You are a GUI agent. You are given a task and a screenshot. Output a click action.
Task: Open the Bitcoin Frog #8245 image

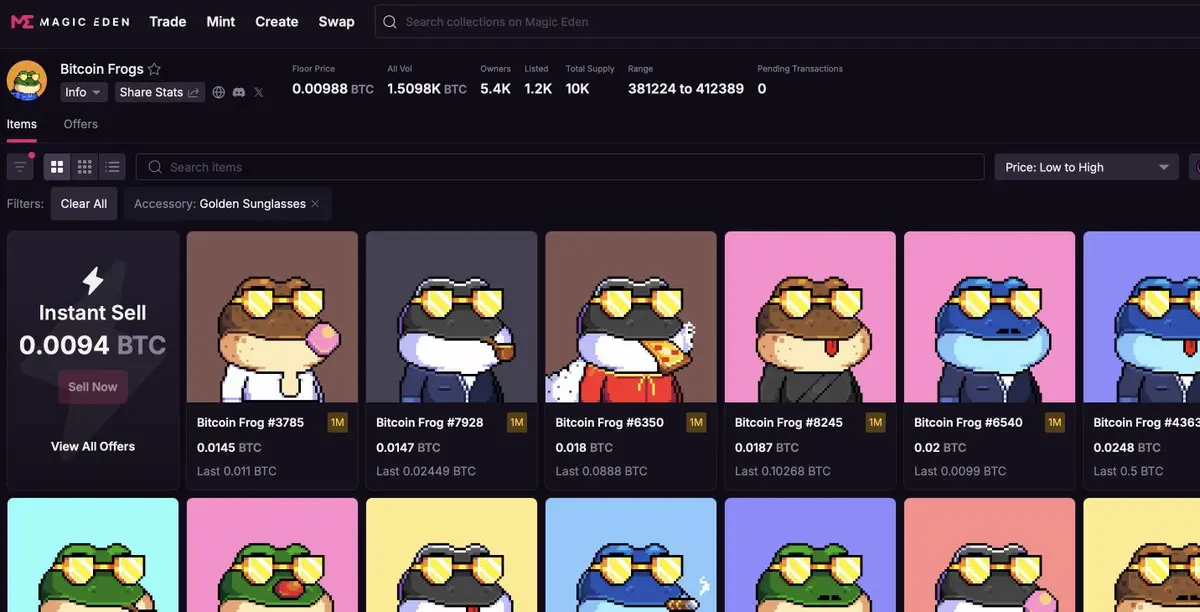click(x=810, y=317)
